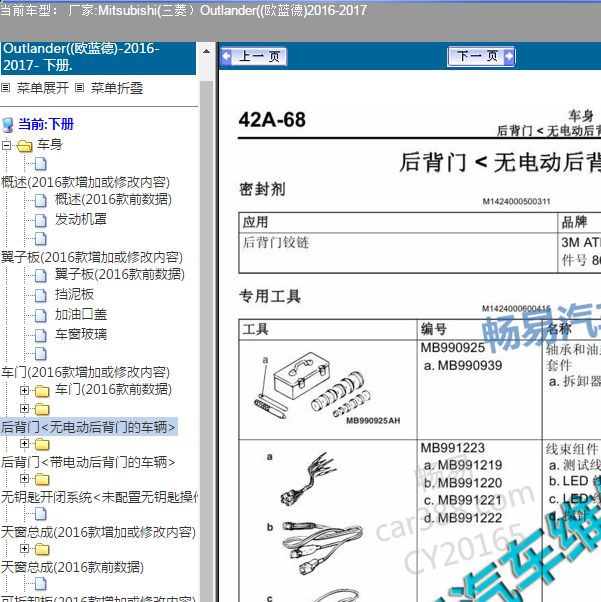The width and height of the screenshot is (601, 602).
Task: Click page icon beside 概述(2016款前数据)
Action: click(x=41, y=200)
